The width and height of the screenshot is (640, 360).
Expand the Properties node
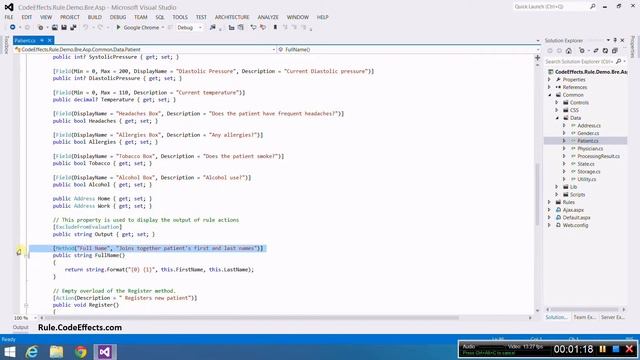point(549,80)
